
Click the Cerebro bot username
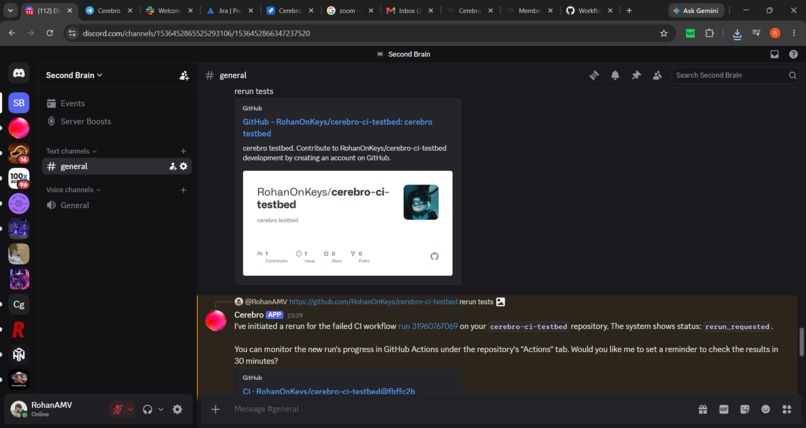[249, 315]
